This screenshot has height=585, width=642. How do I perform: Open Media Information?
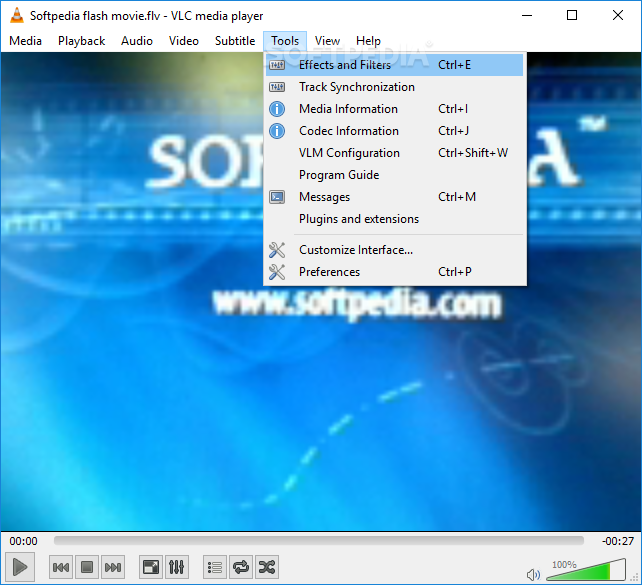click(394, 109)
